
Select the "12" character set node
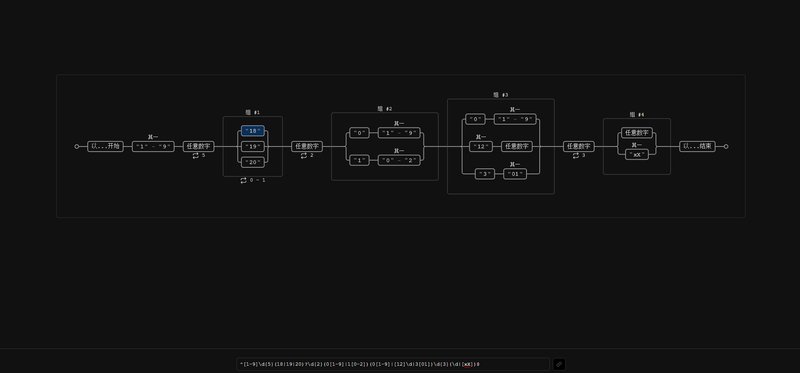pos(481,146)
